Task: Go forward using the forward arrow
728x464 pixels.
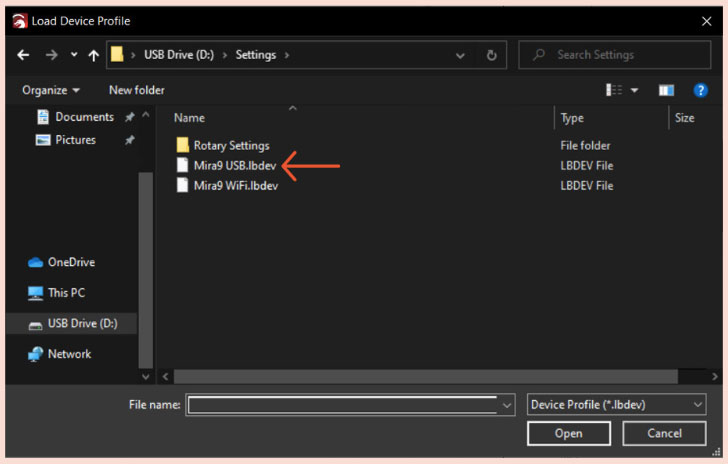Action: [51, 55]
